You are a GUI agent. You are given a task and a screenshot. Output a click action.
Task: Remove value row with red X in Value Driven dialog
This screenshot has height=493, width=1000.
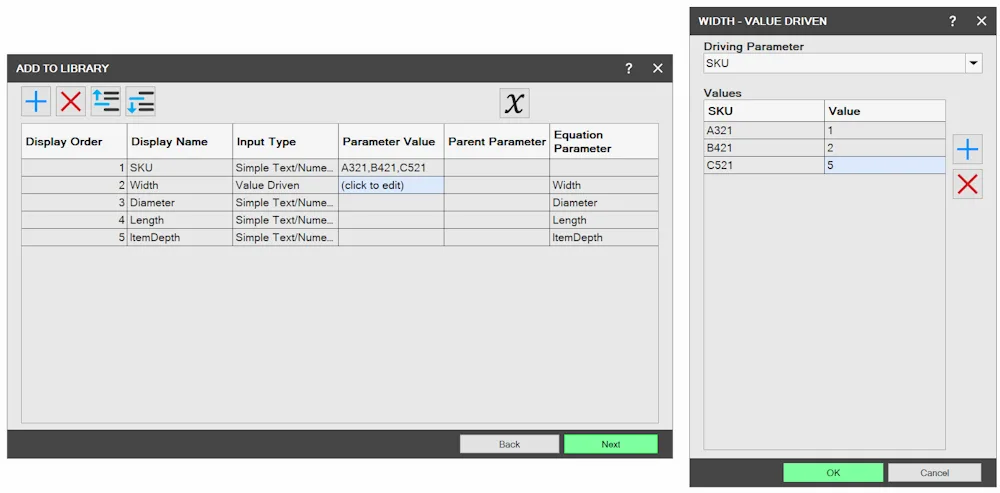pos(967,184)
